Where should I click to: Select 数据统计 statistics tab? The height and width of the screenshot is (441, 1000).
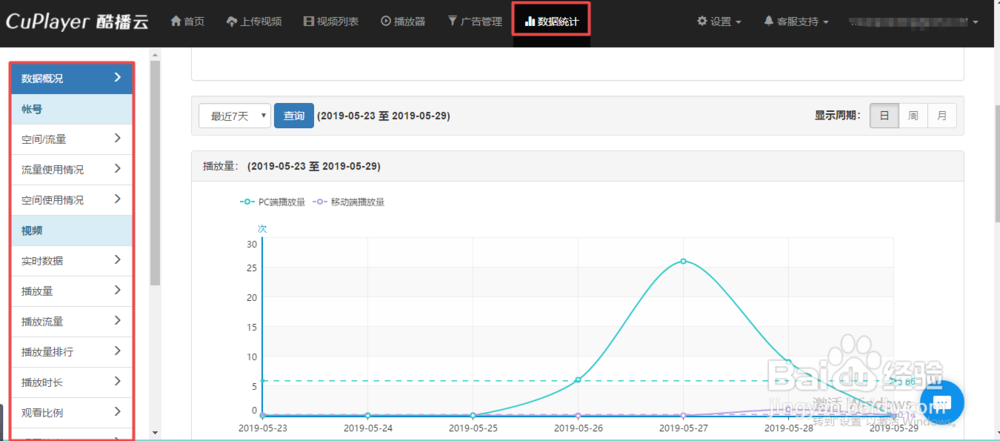[x=552, y=22]
